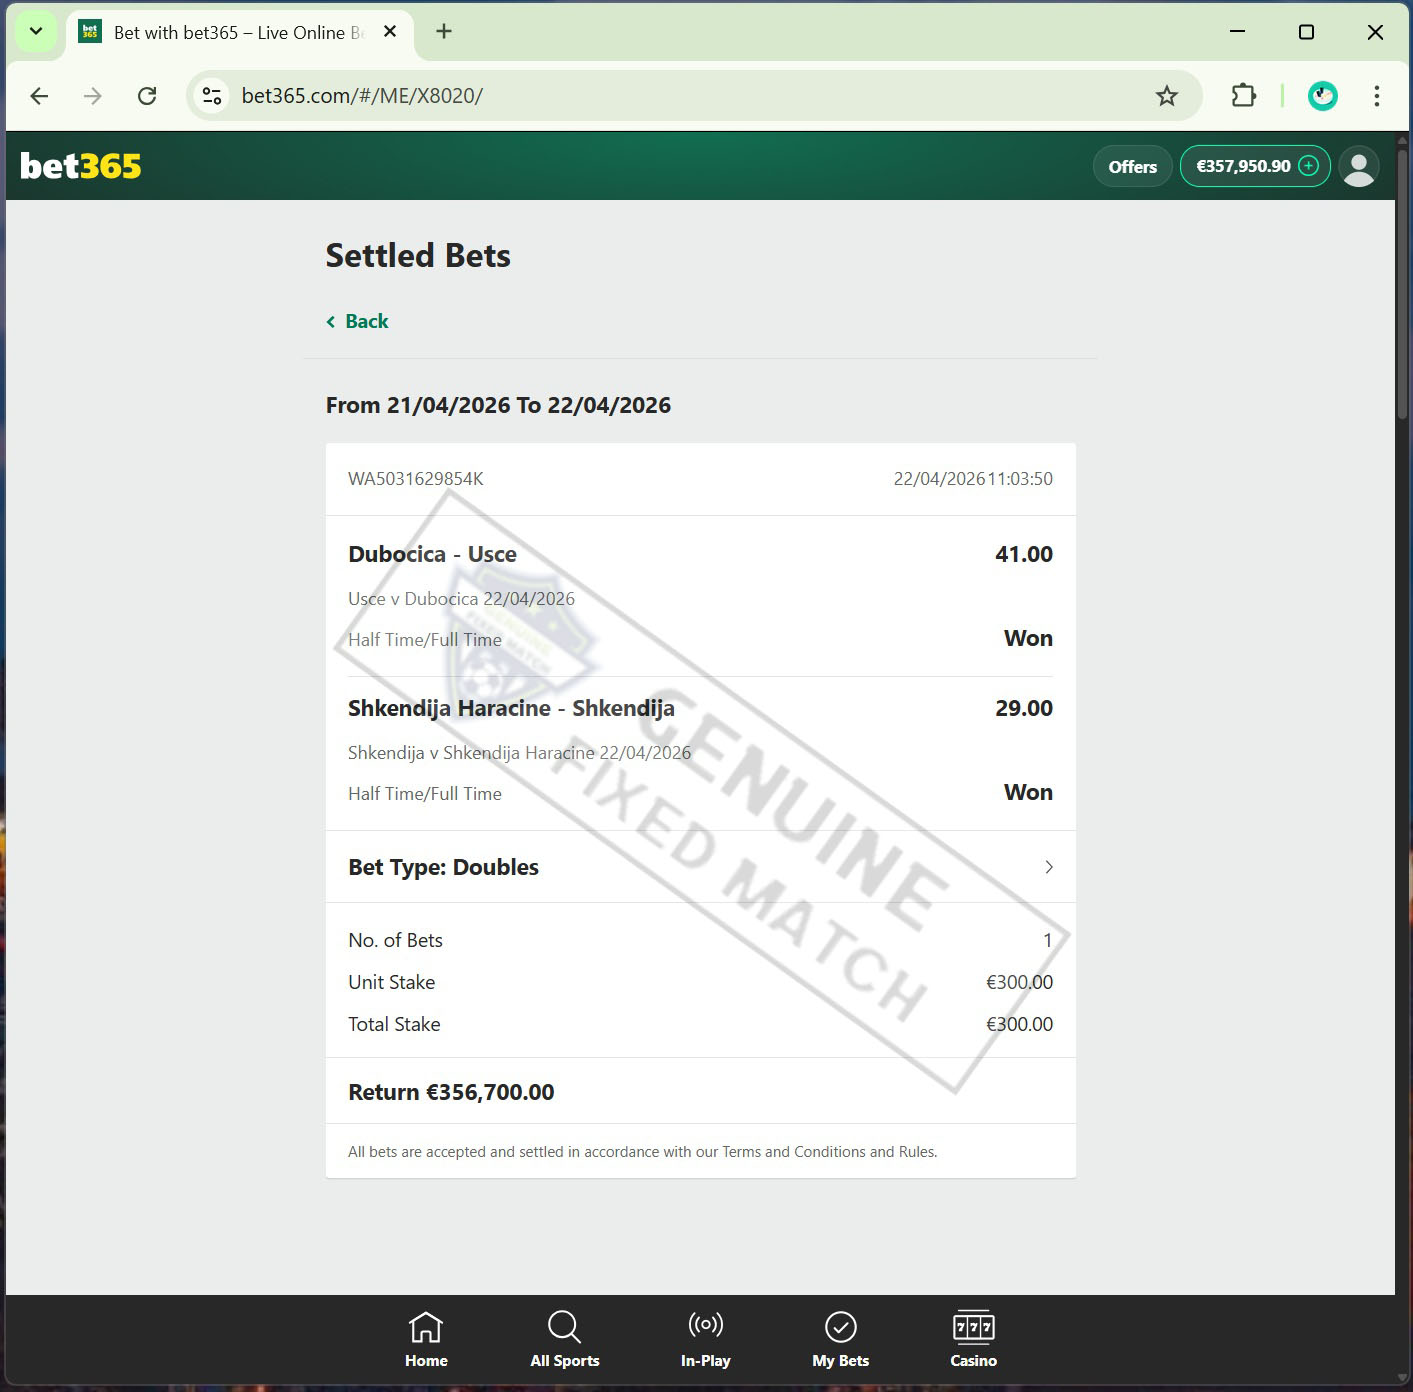The image size is (1413, 1392).
Task: Bookmark this page with the star icon
Action: pos(1166,96)
